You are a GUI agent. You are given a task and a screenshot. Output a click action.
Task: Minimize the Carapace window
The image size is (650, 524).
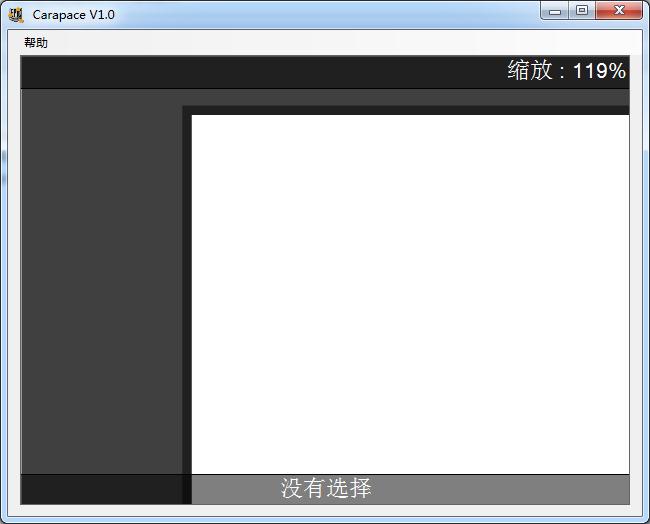555,10
